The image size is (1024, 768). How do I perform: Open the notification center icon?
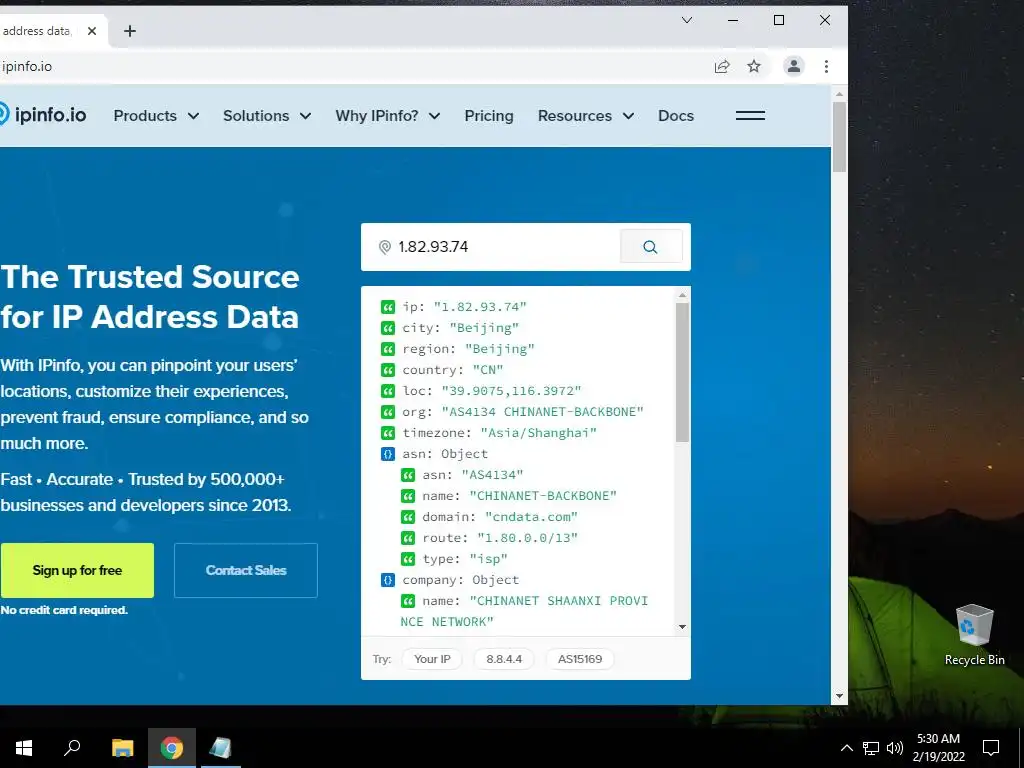click(991, 748)
